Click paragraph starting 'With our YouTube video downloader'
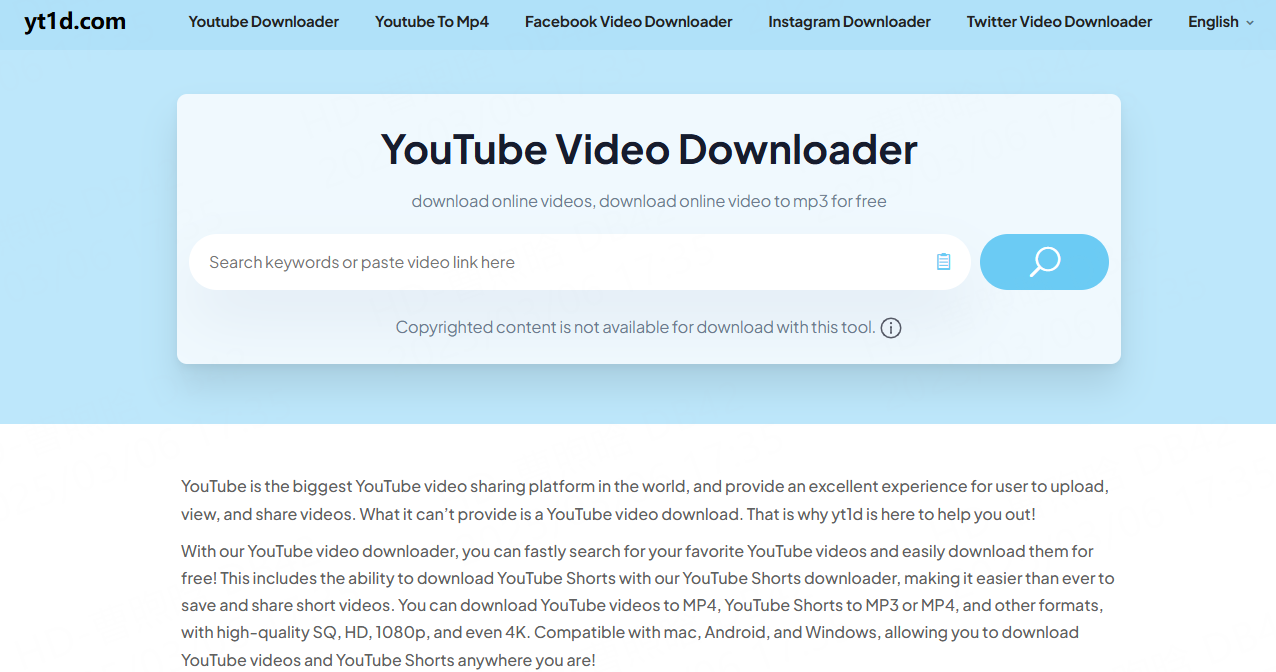Screen dimensions: 1276x672 click(648, 605)
